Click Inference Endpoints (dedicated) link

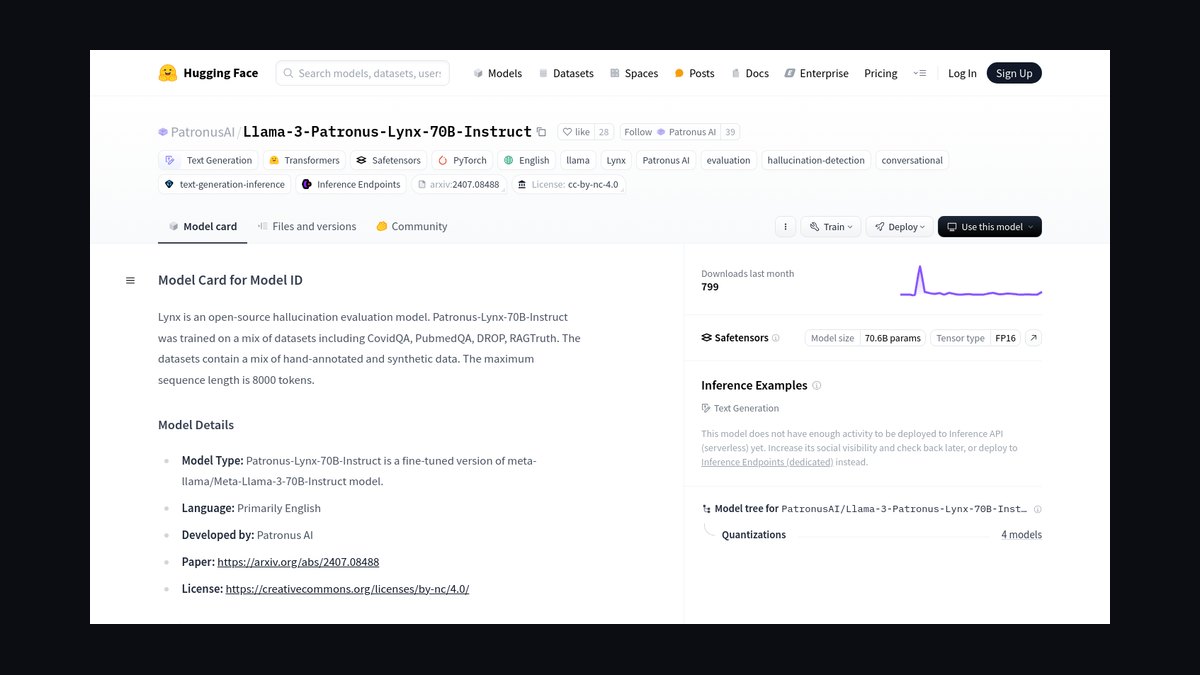click(767, 462)
